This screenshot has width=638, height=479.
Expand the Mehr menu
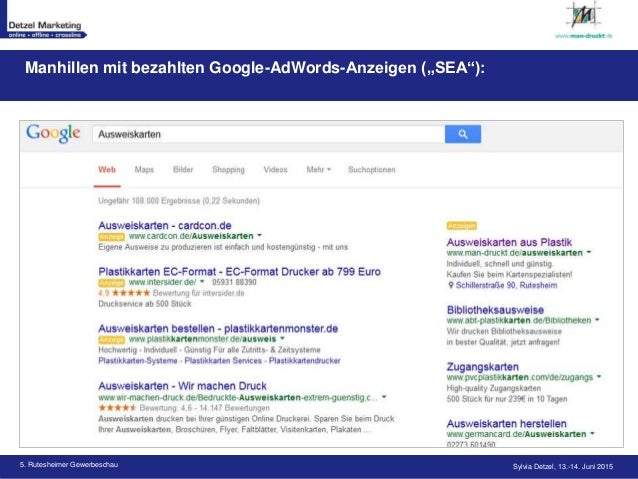319,170
